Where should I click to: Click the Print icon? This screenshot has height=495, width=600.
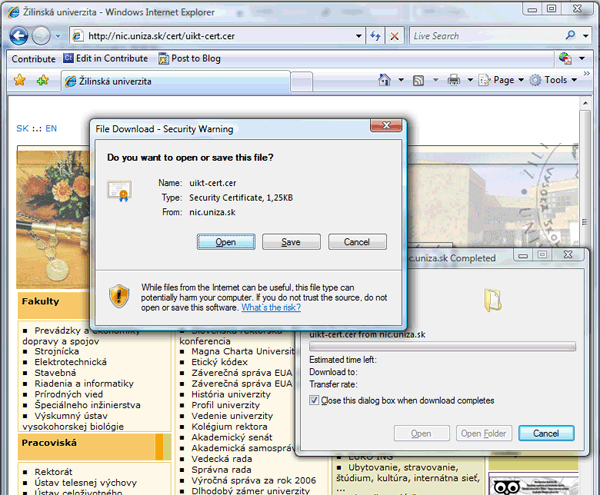453,80
